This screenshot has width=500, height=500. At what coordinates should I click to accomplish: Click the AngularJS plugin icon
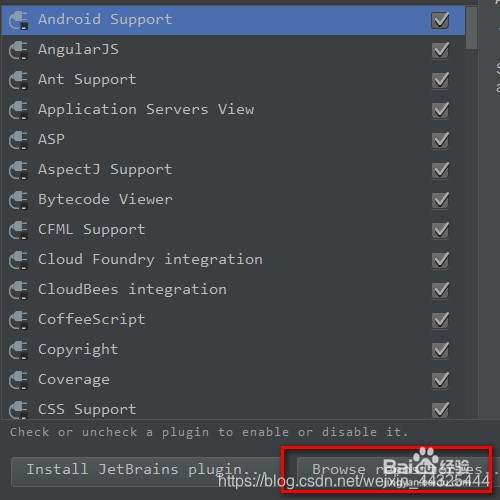[x=19, y=50]
